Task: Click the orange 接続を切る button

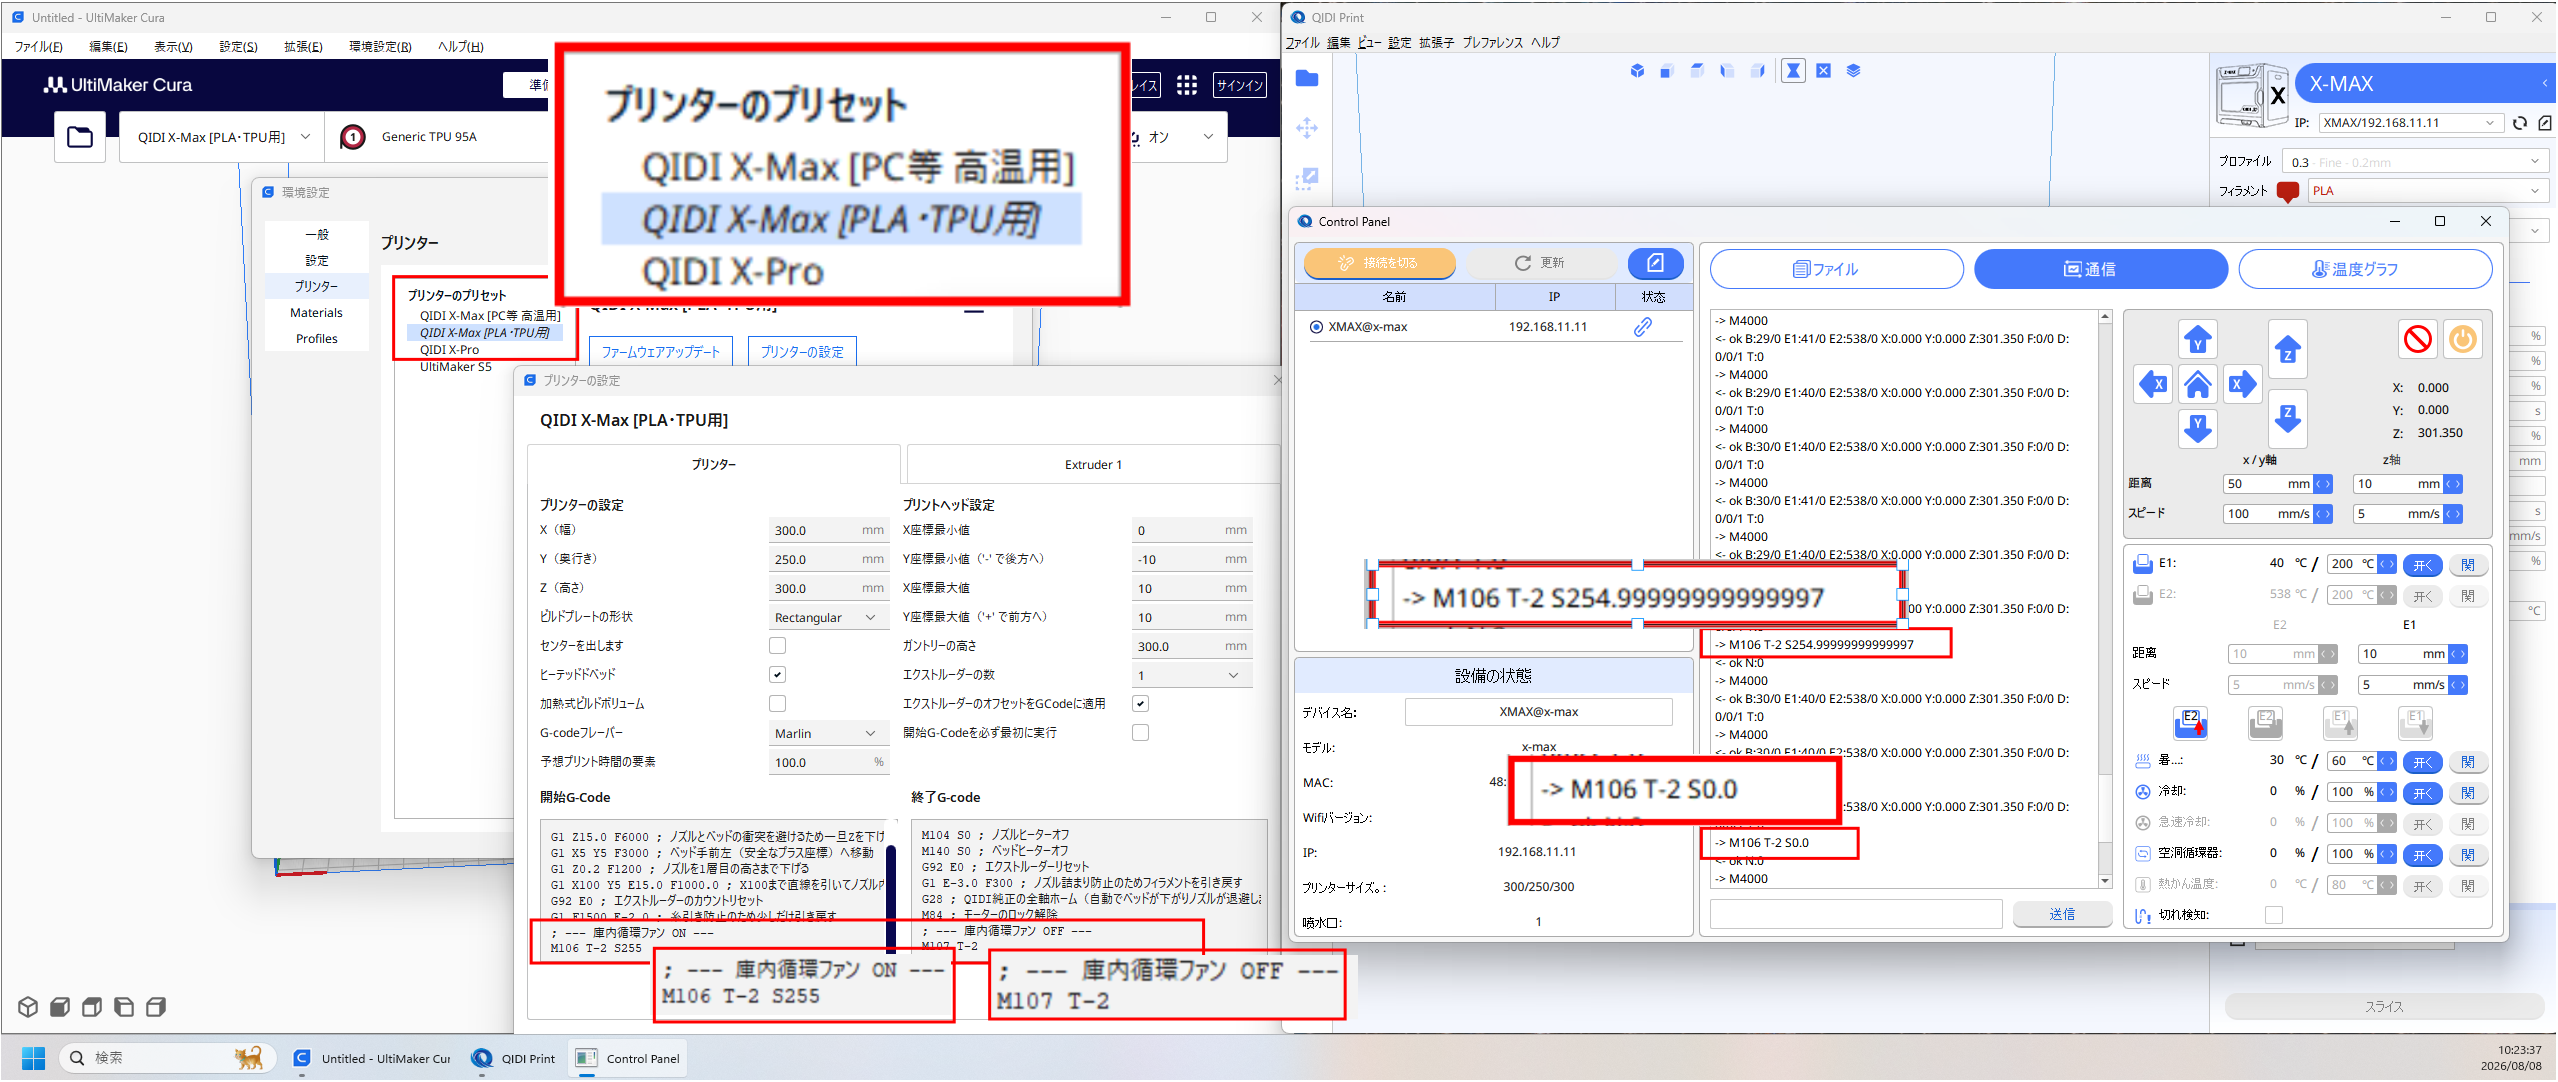Action: [x=1379, y=263]
